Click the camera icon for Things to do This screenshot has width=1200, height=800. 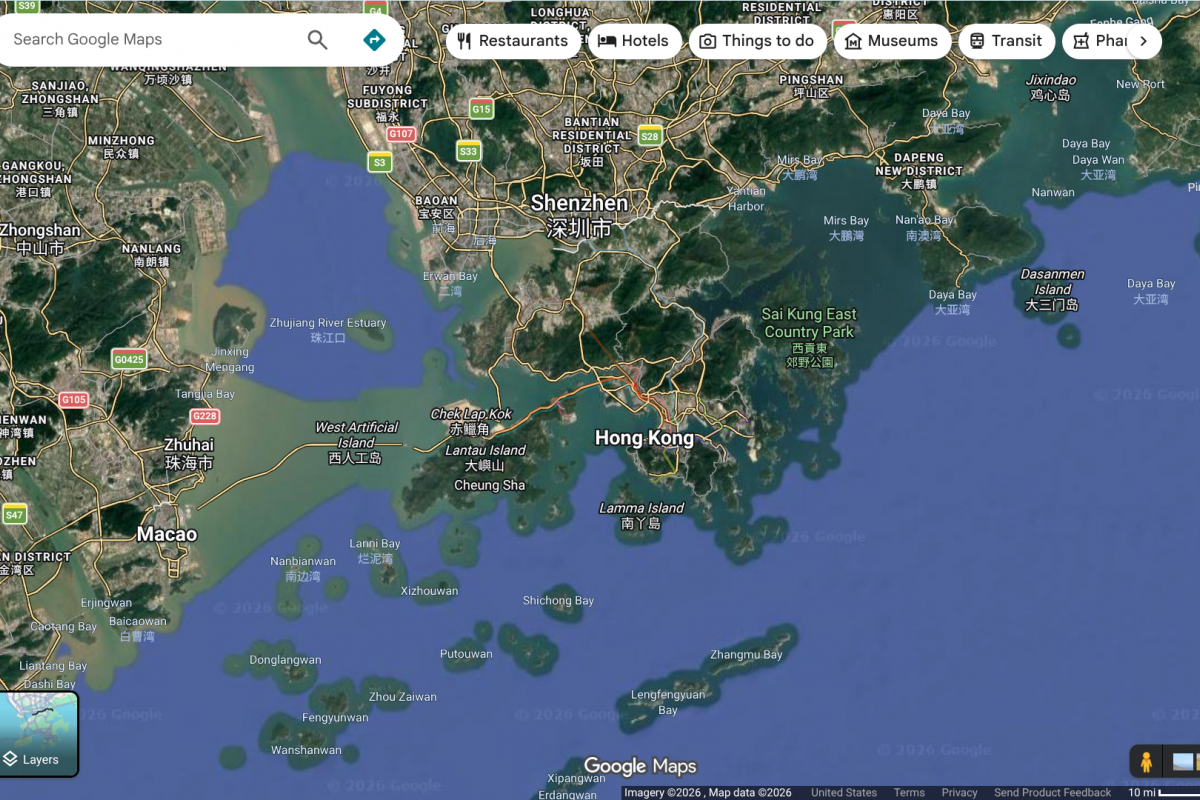click(x=708, y=41)
